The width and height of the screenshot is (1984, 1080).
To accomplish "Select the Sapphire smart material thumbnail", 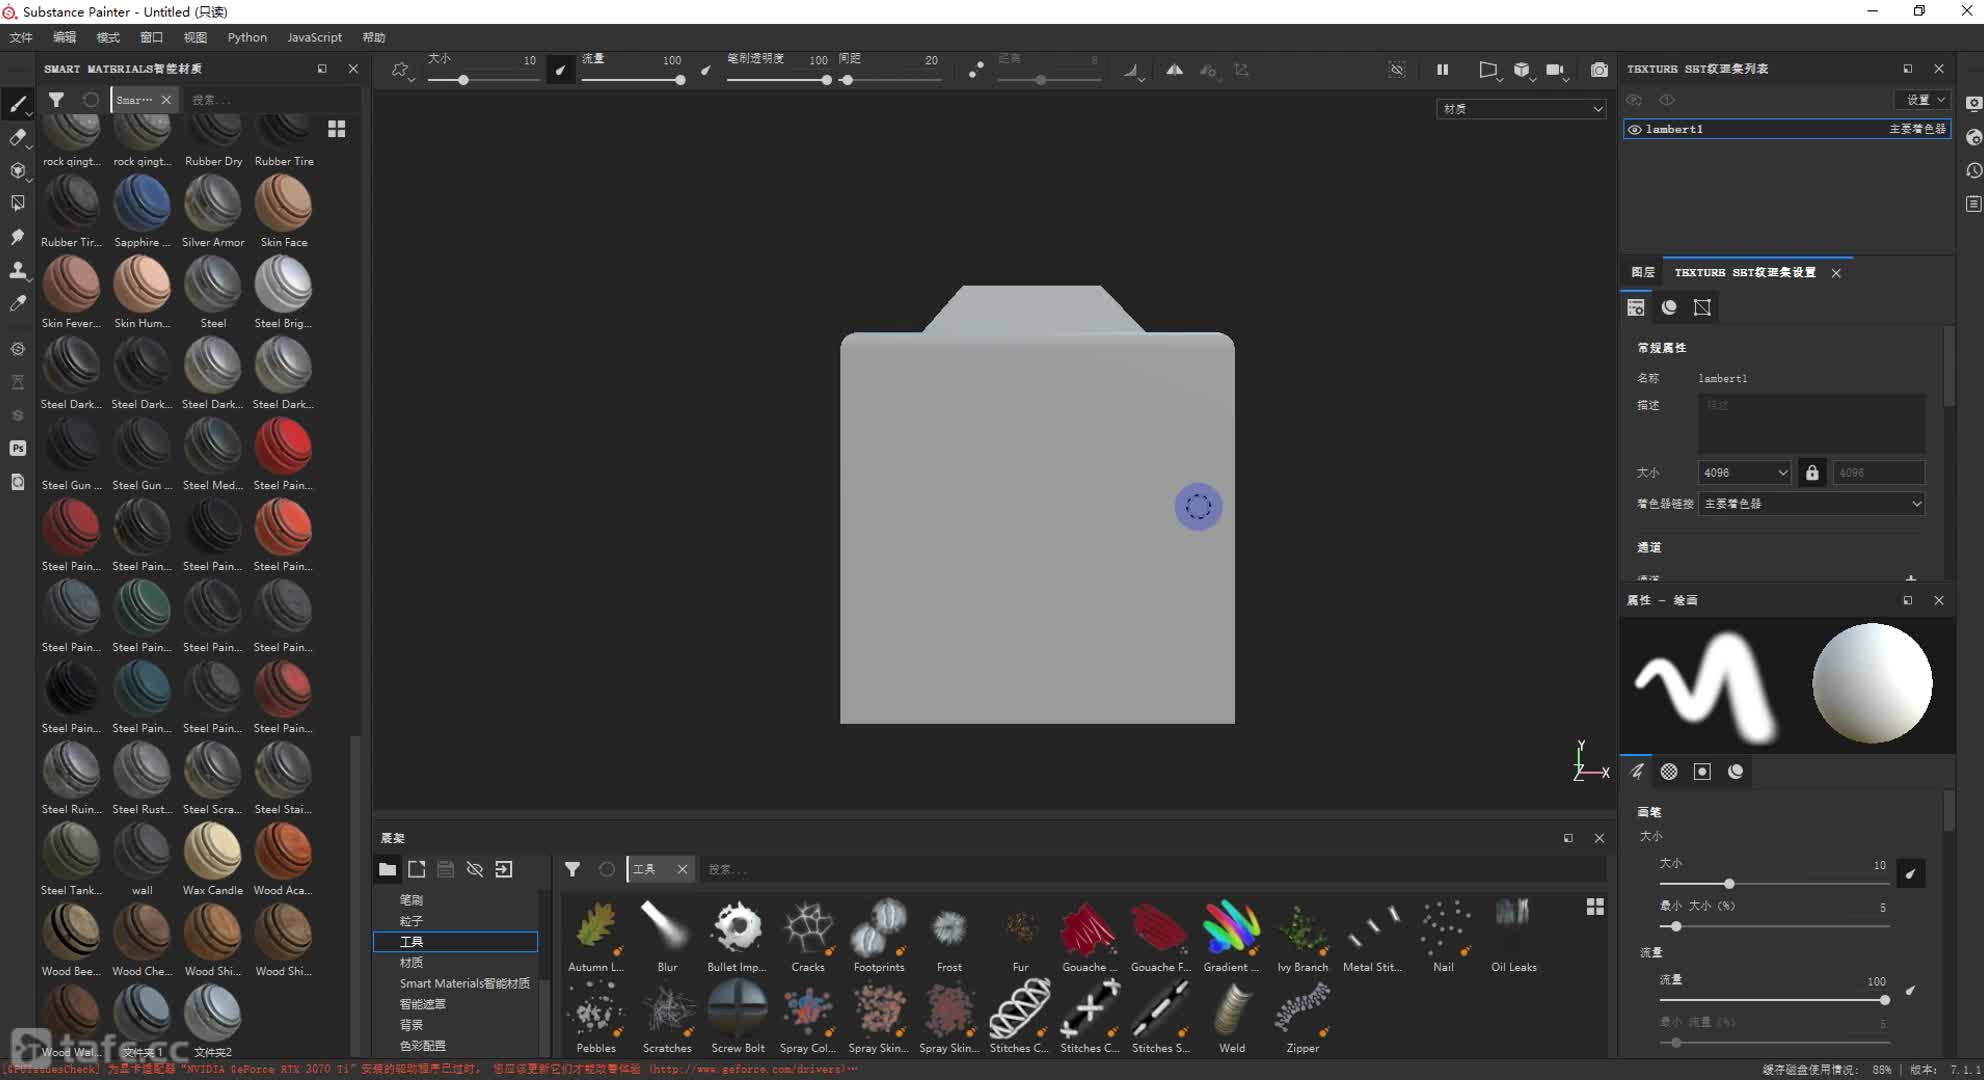I will [x=141, y=203].
